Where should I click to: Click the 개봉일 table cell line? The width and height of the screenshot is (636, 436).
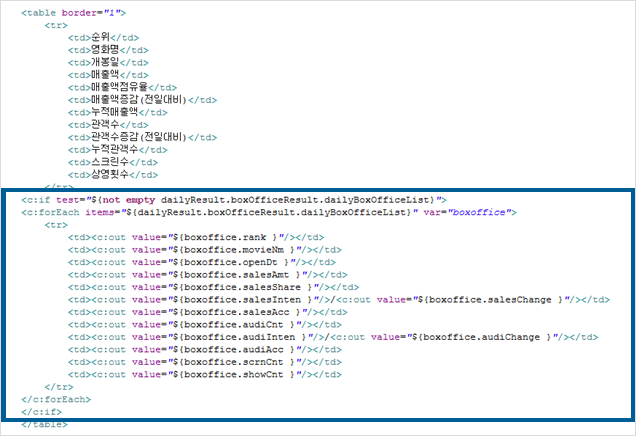coord(108,63)
